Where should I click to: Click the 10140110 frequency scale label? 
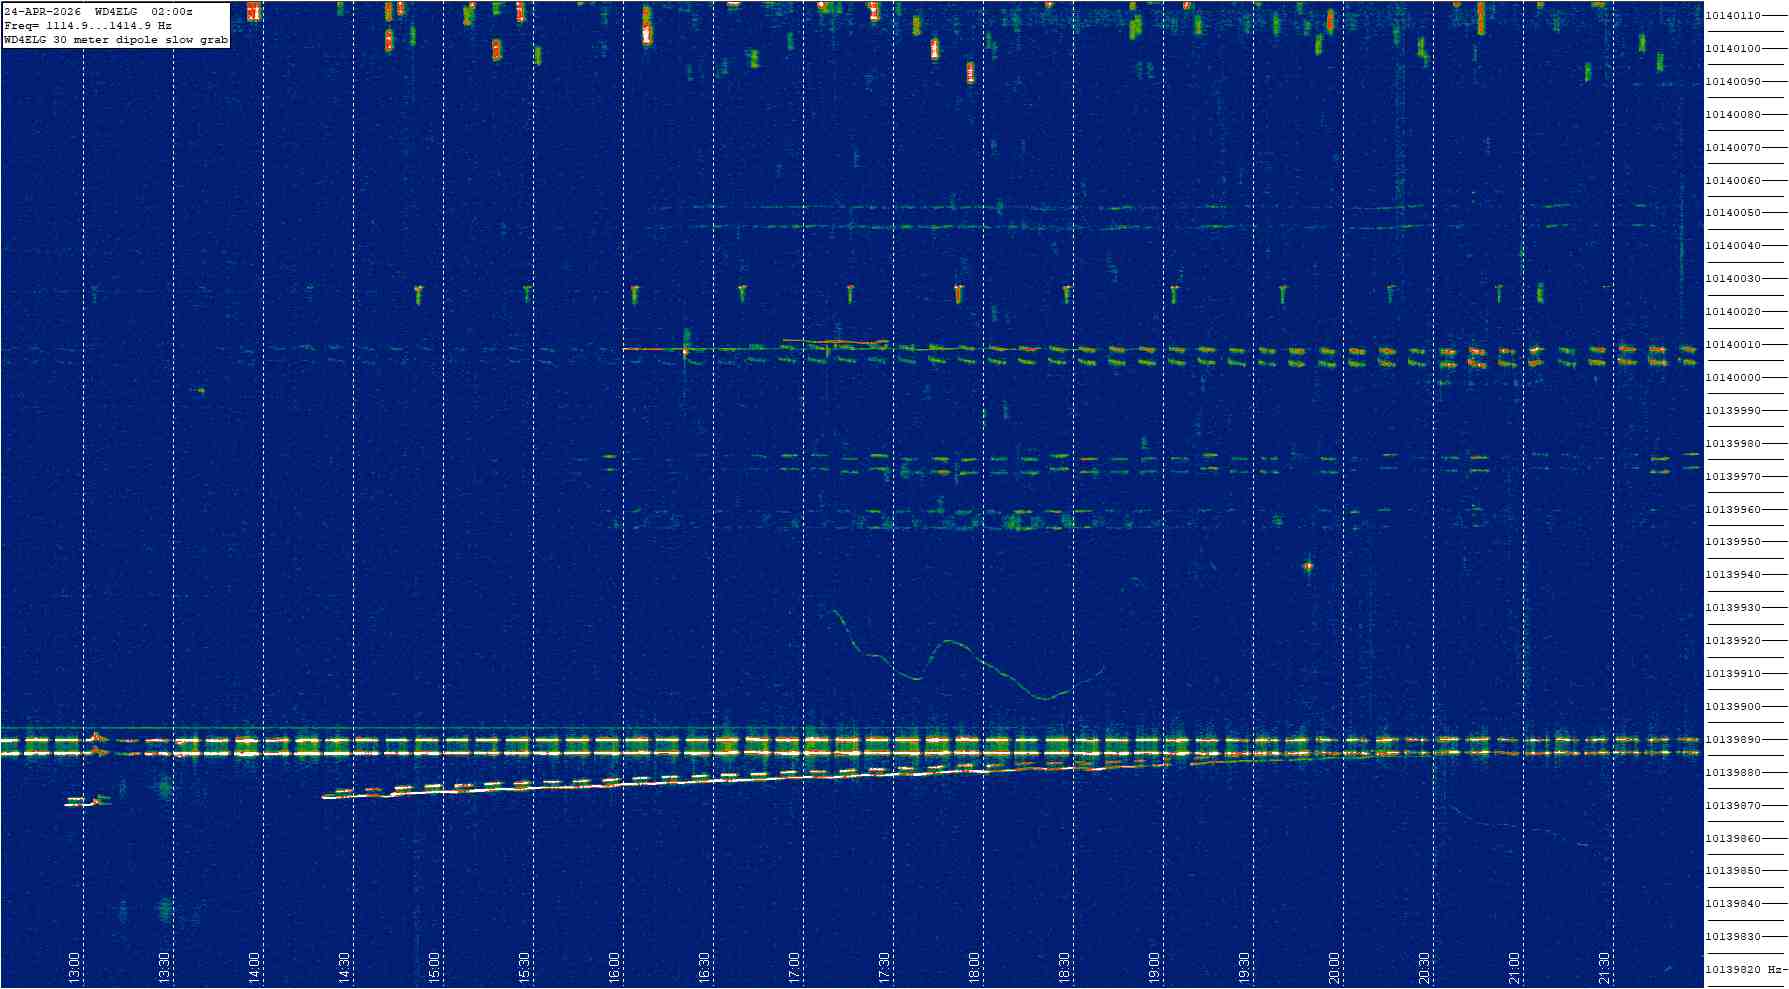(x=1733, y=16)
